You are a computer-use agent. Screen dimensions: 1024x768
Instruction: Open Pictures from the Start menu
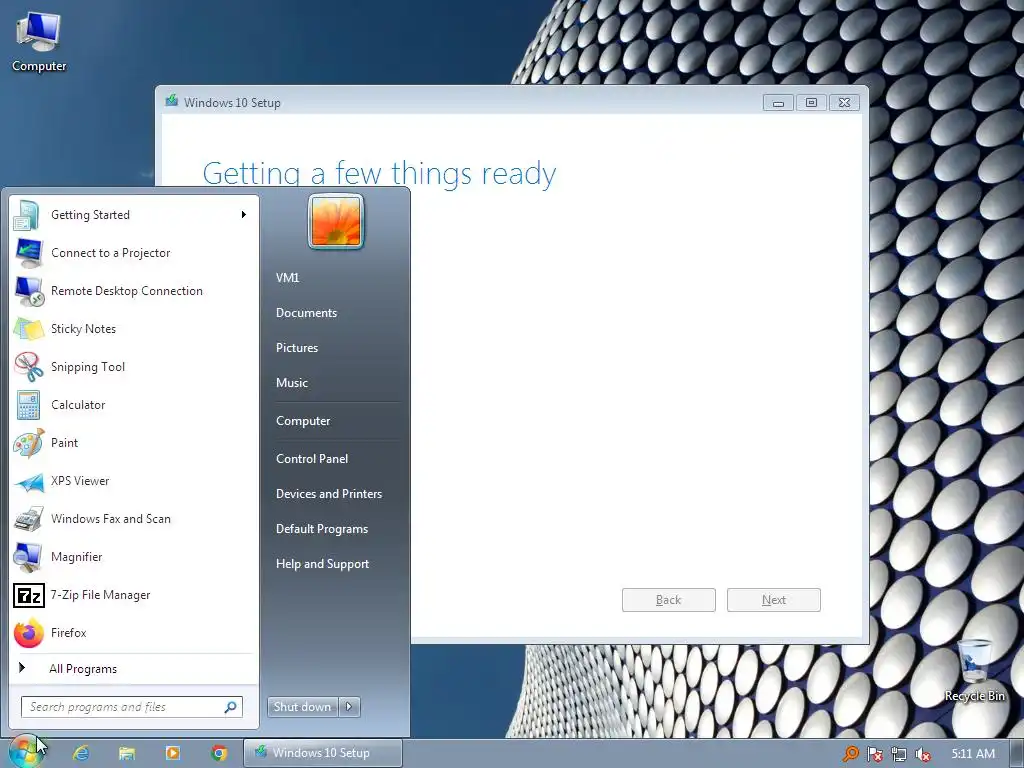point(296,348)
